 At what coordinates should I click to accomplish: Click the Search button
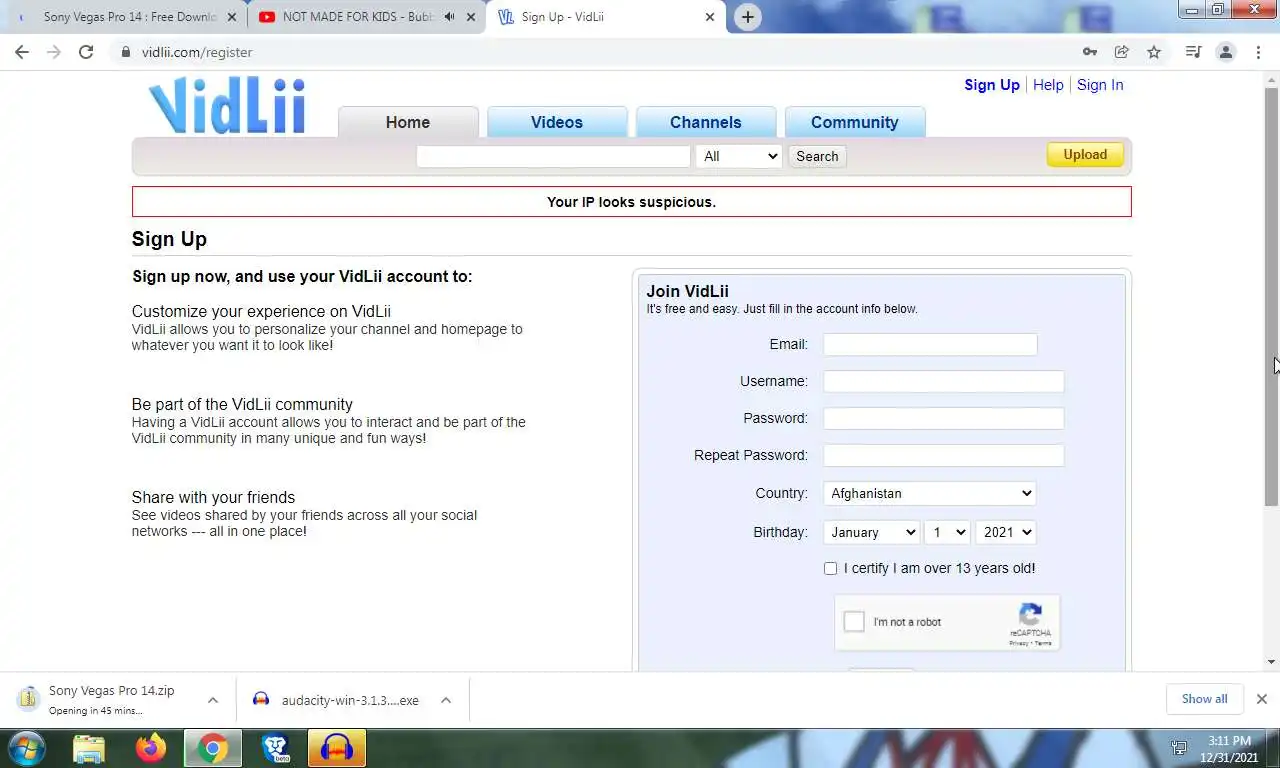click(x=817, y=156)
